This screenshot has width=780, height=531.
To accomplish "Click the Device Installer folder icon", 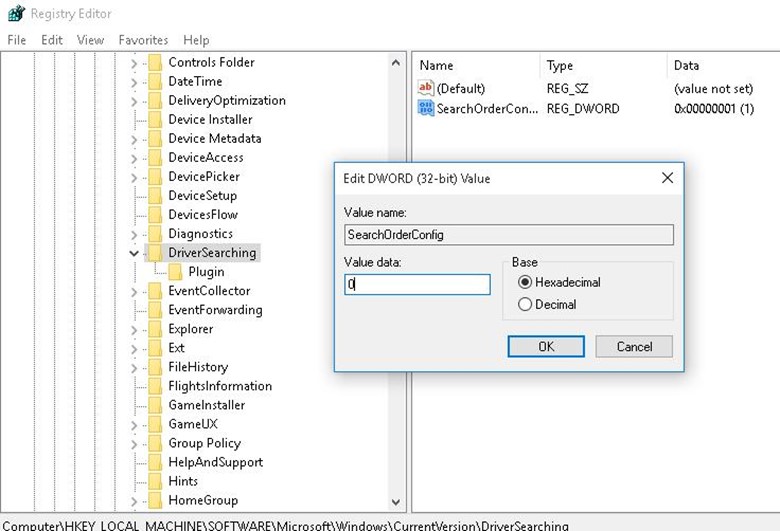I will 155,119.
